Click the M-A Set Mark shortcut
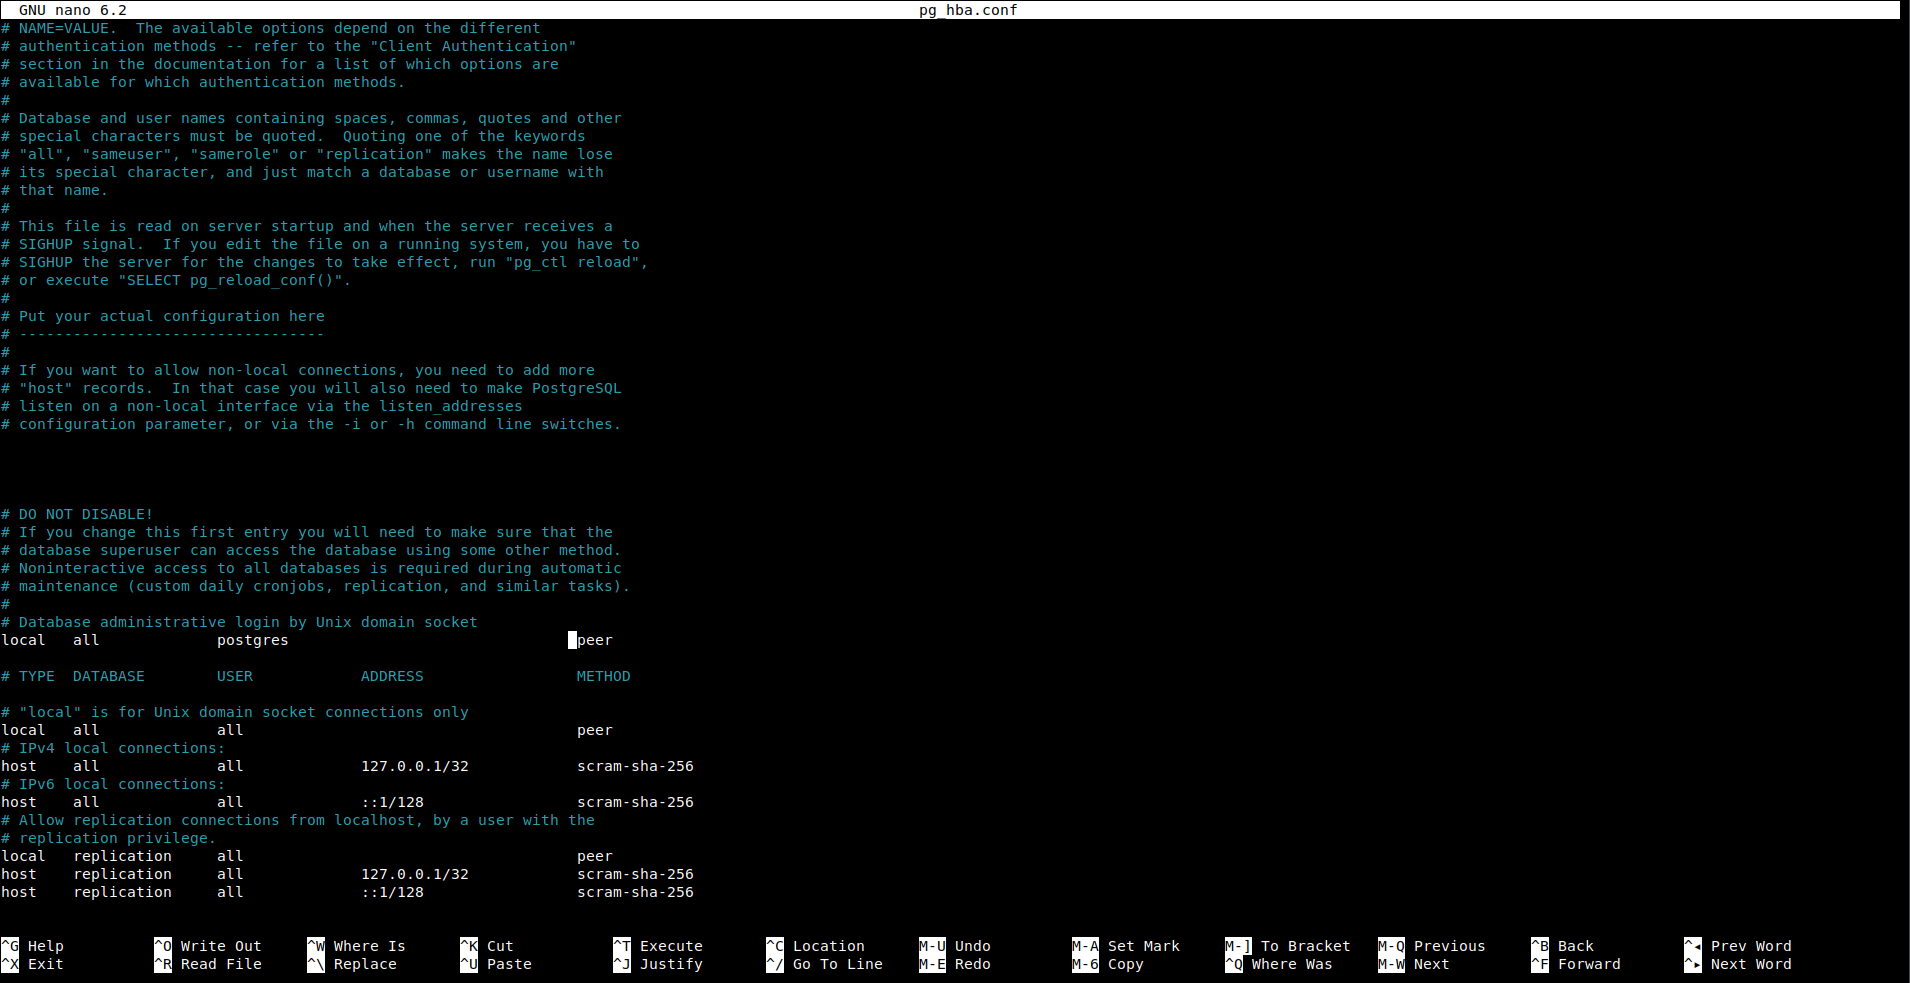This screenshot has height=983, width=1910. click(x=1126, y=946)
